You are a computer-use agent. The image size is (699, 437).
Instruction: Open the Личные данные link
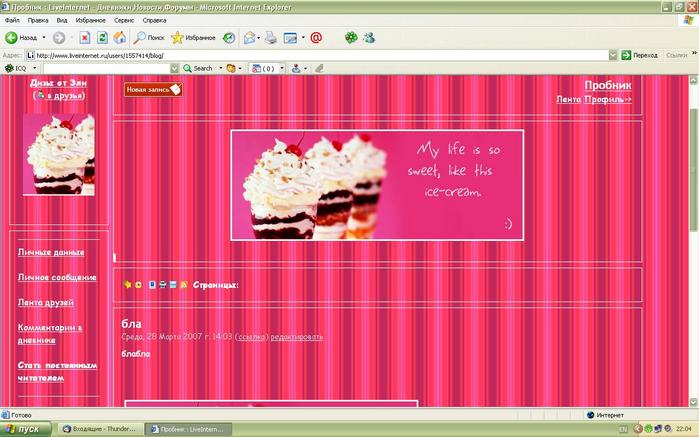pyautogui.click(x=51, y=252)
